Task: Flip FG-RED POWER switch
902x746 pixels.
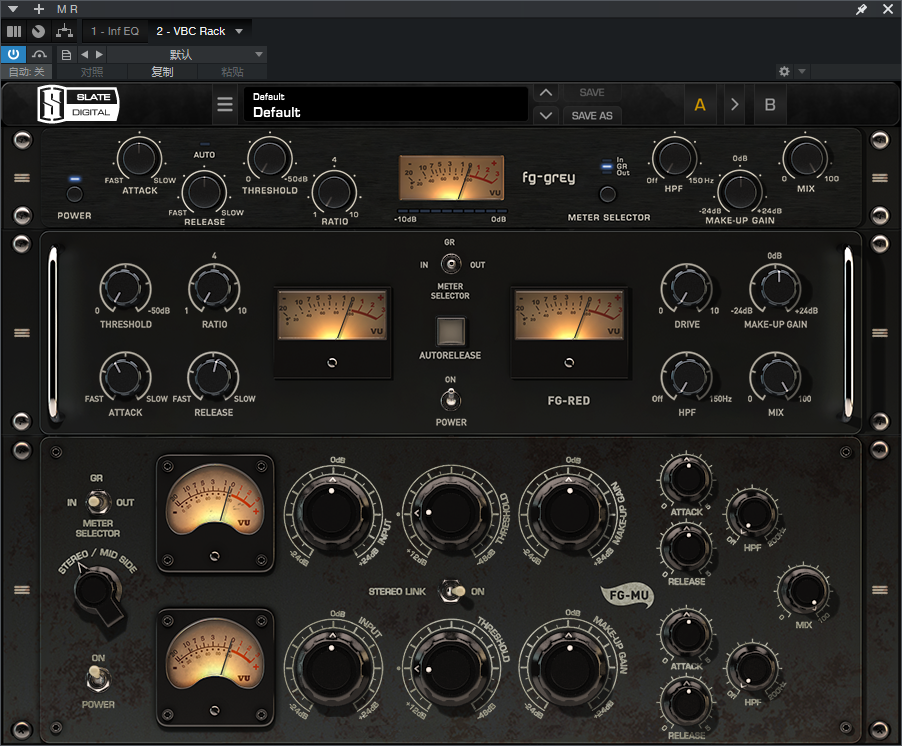Action: 450,399
